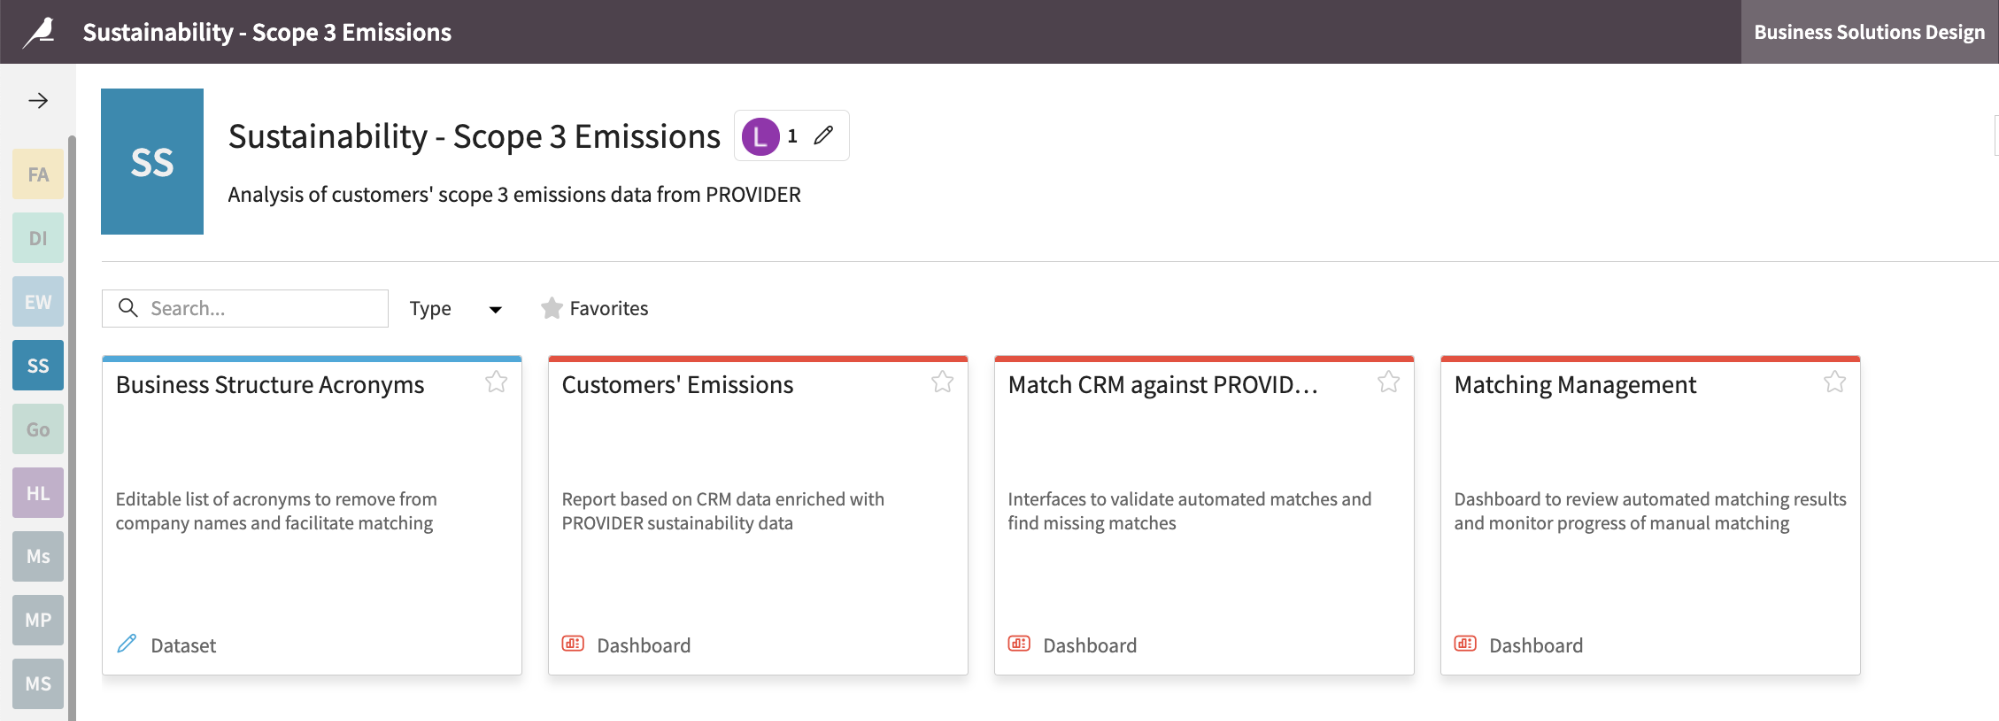Select the SS project in the sidebar
The width and height of the screenshot is (1999, 721).
(37, 365)
